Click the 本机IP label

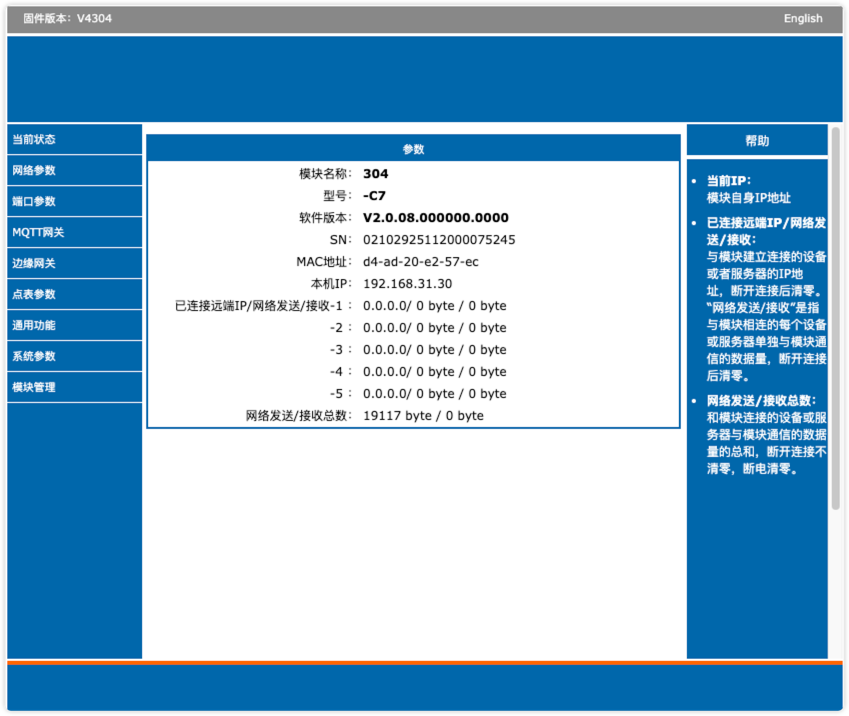click(331, 284)
